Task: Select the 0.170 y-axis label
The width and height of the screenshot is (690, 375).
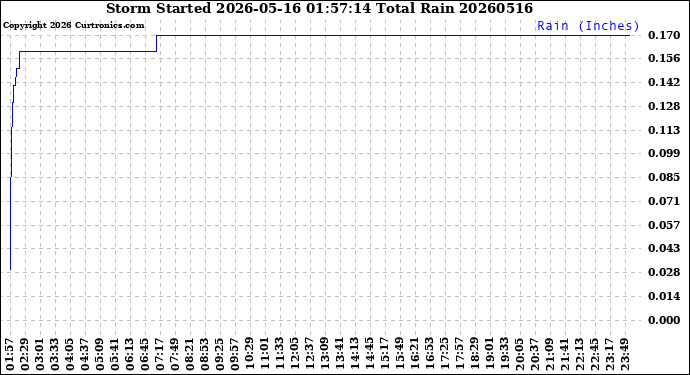Action: [x=664, y=35]
